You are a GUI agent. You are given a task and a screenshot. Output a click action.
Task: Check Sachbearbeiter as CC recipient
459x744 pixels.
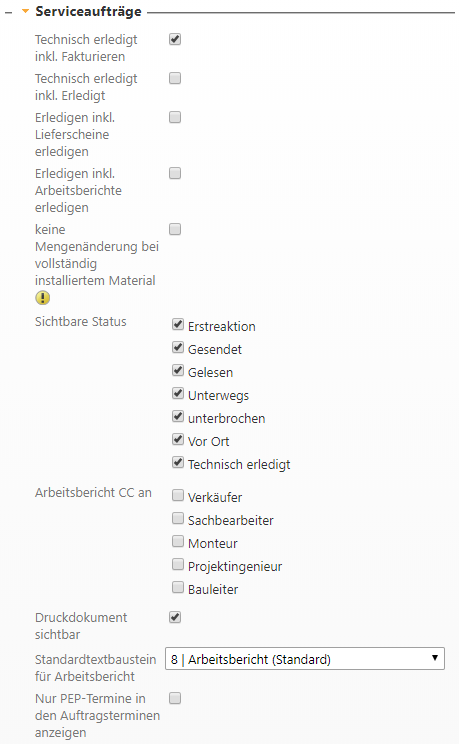click(178, 518)
